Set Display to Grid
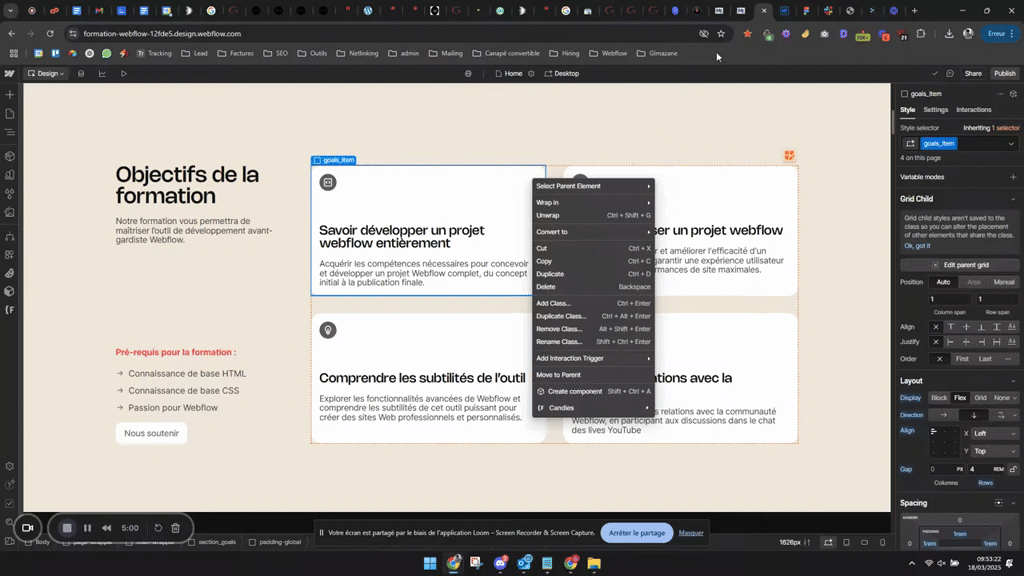 980,398
